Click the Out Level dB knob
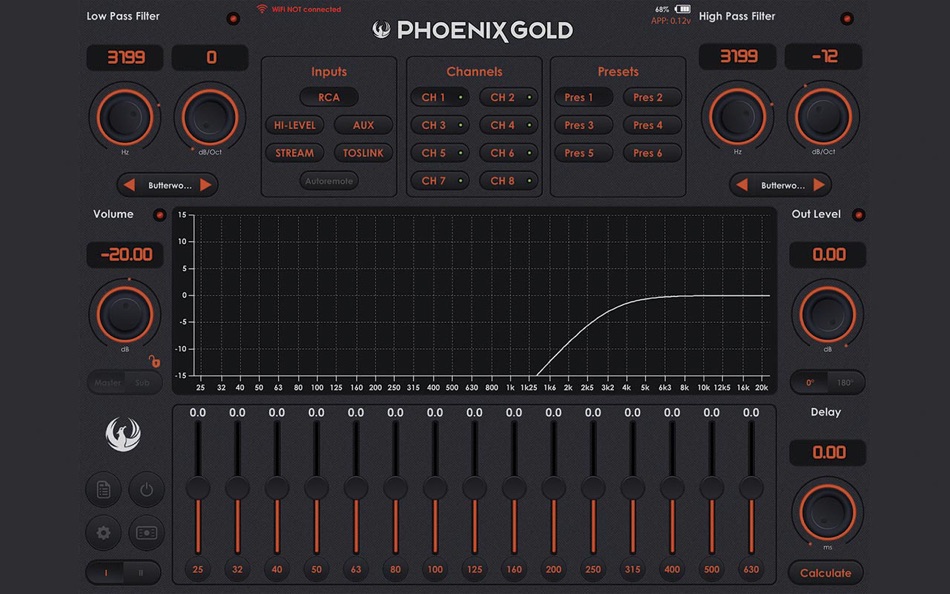The image size is (950, 594). click(x=827, y=314)
